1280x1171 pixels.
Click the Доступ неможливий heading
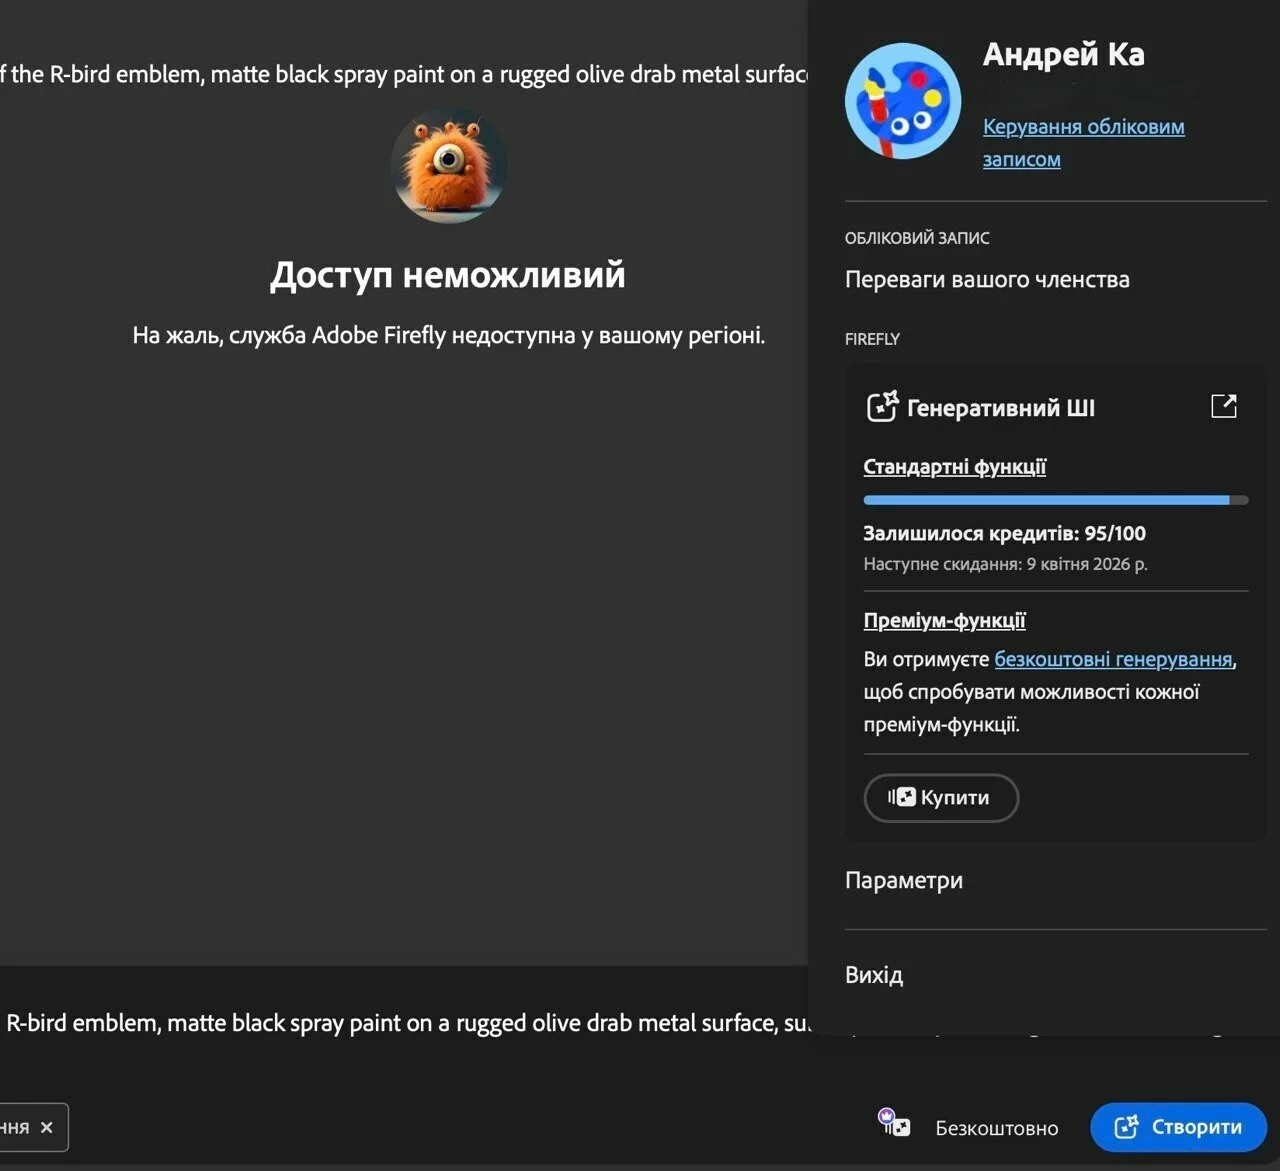pos(448,274)
